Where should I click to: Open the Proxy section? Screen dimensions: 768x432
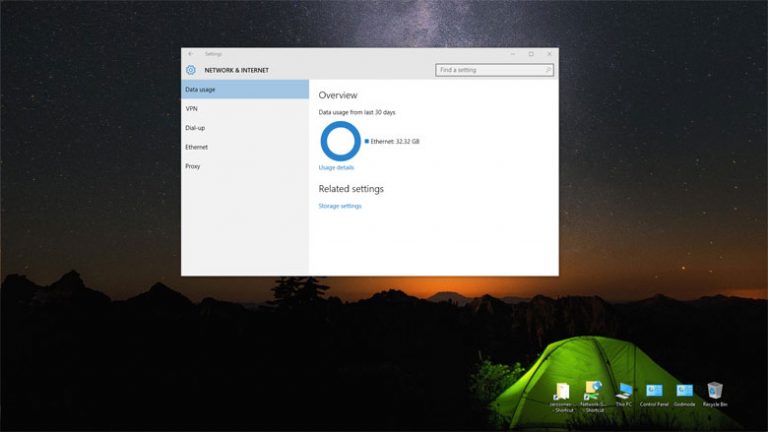click(245, 166)
